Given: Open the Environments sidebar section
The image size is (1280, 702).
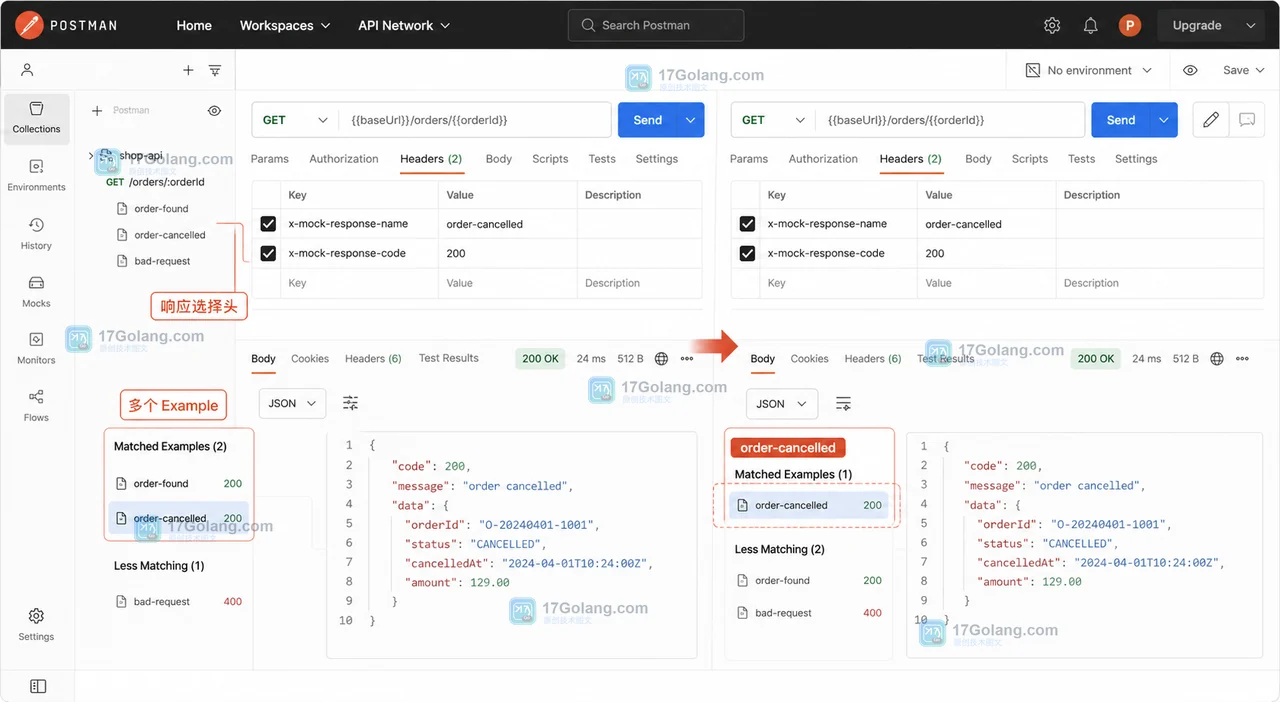Looking at the screenshot, I should tap(37, 176).
